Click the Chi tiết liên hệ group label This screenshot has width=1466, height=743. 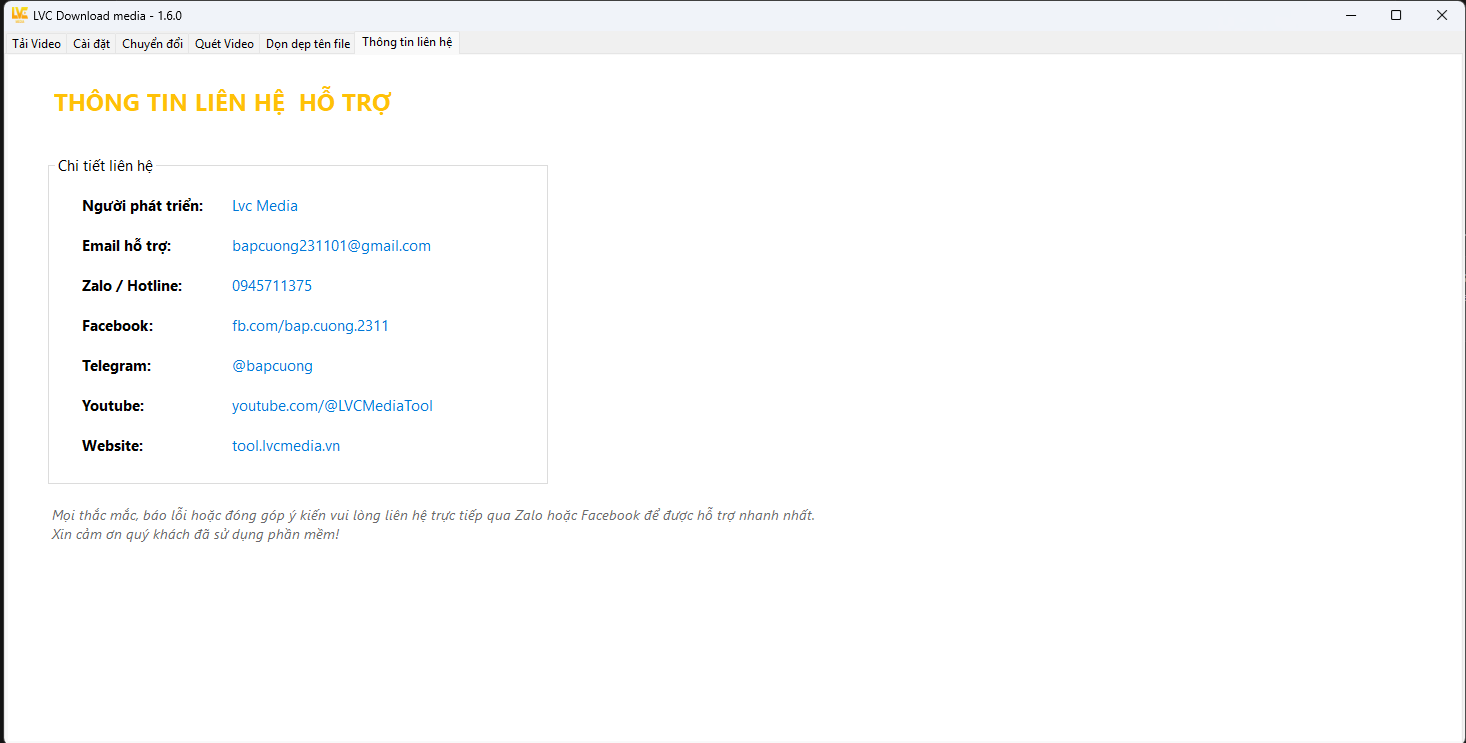pos(105,166)
